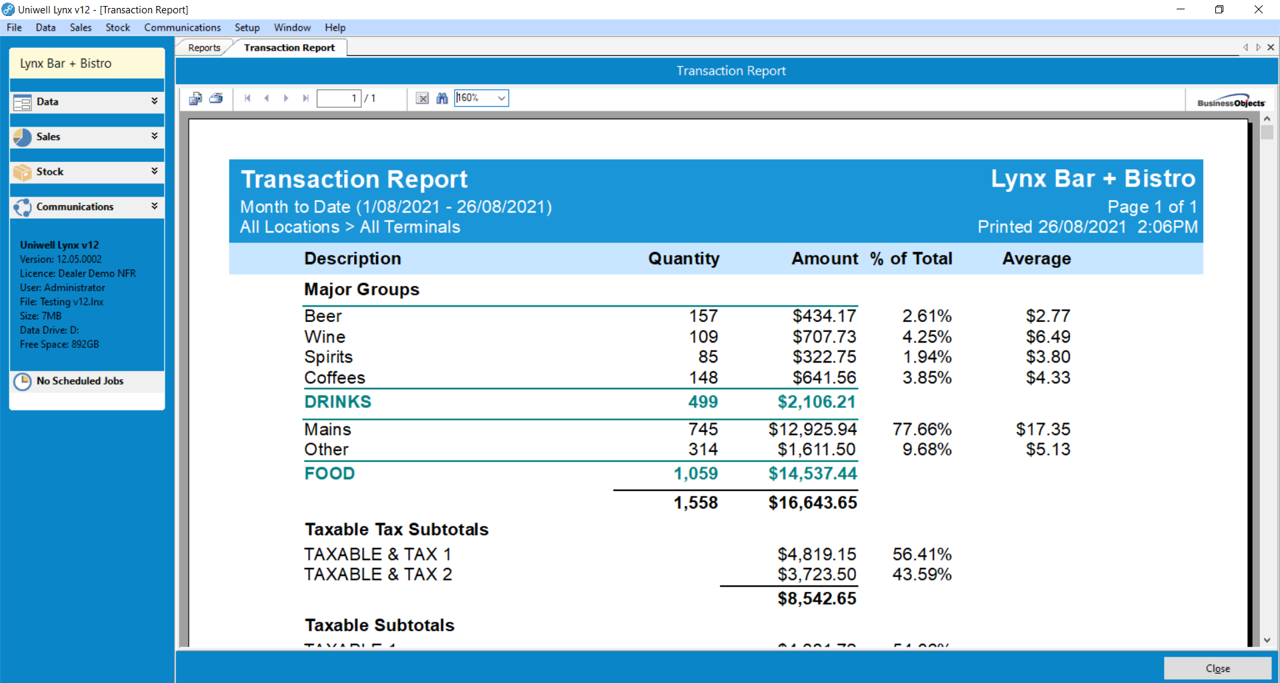Close the active Transaction Report tab
Viewport: 1280px width, 683px height.
click(1271, 48)
